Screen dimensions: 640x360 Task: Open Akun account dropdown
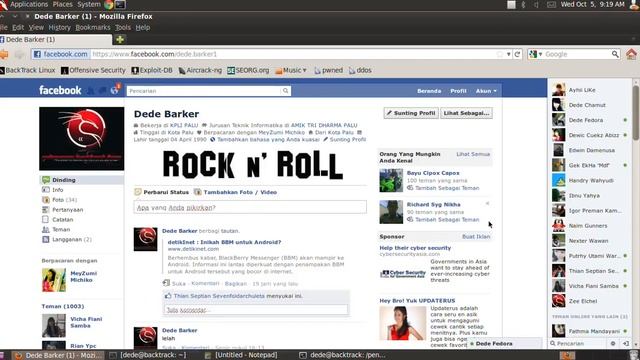click(x=486, y=91)
